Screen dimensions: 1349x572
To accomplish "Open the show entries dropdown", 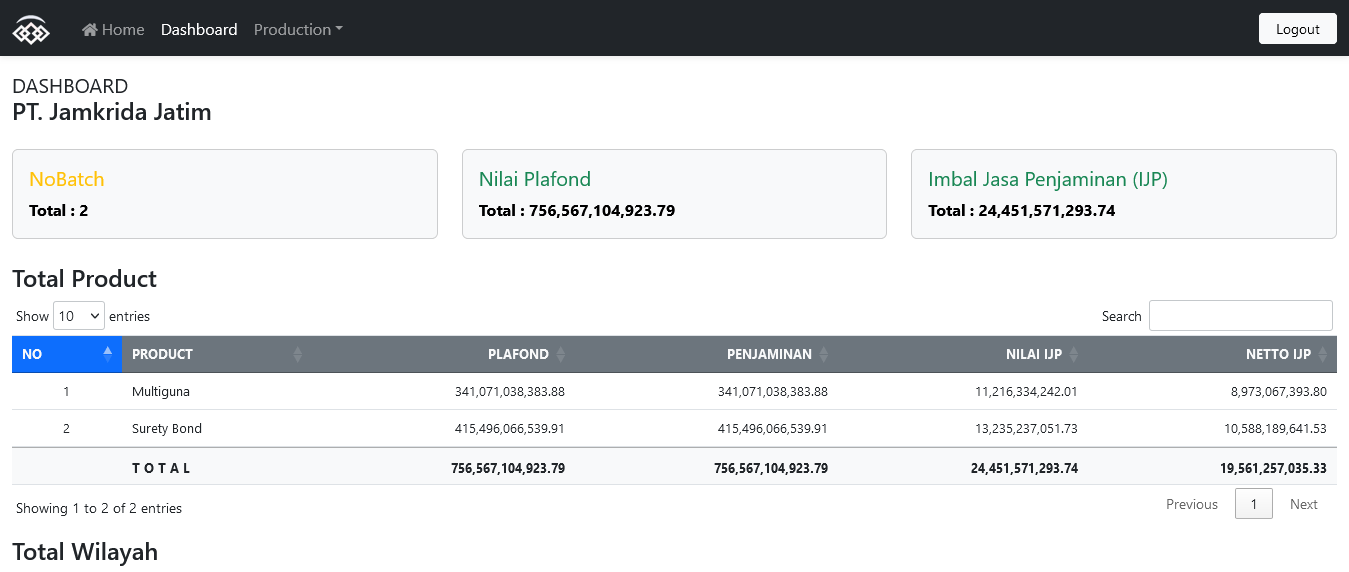I will pos(79,316).
